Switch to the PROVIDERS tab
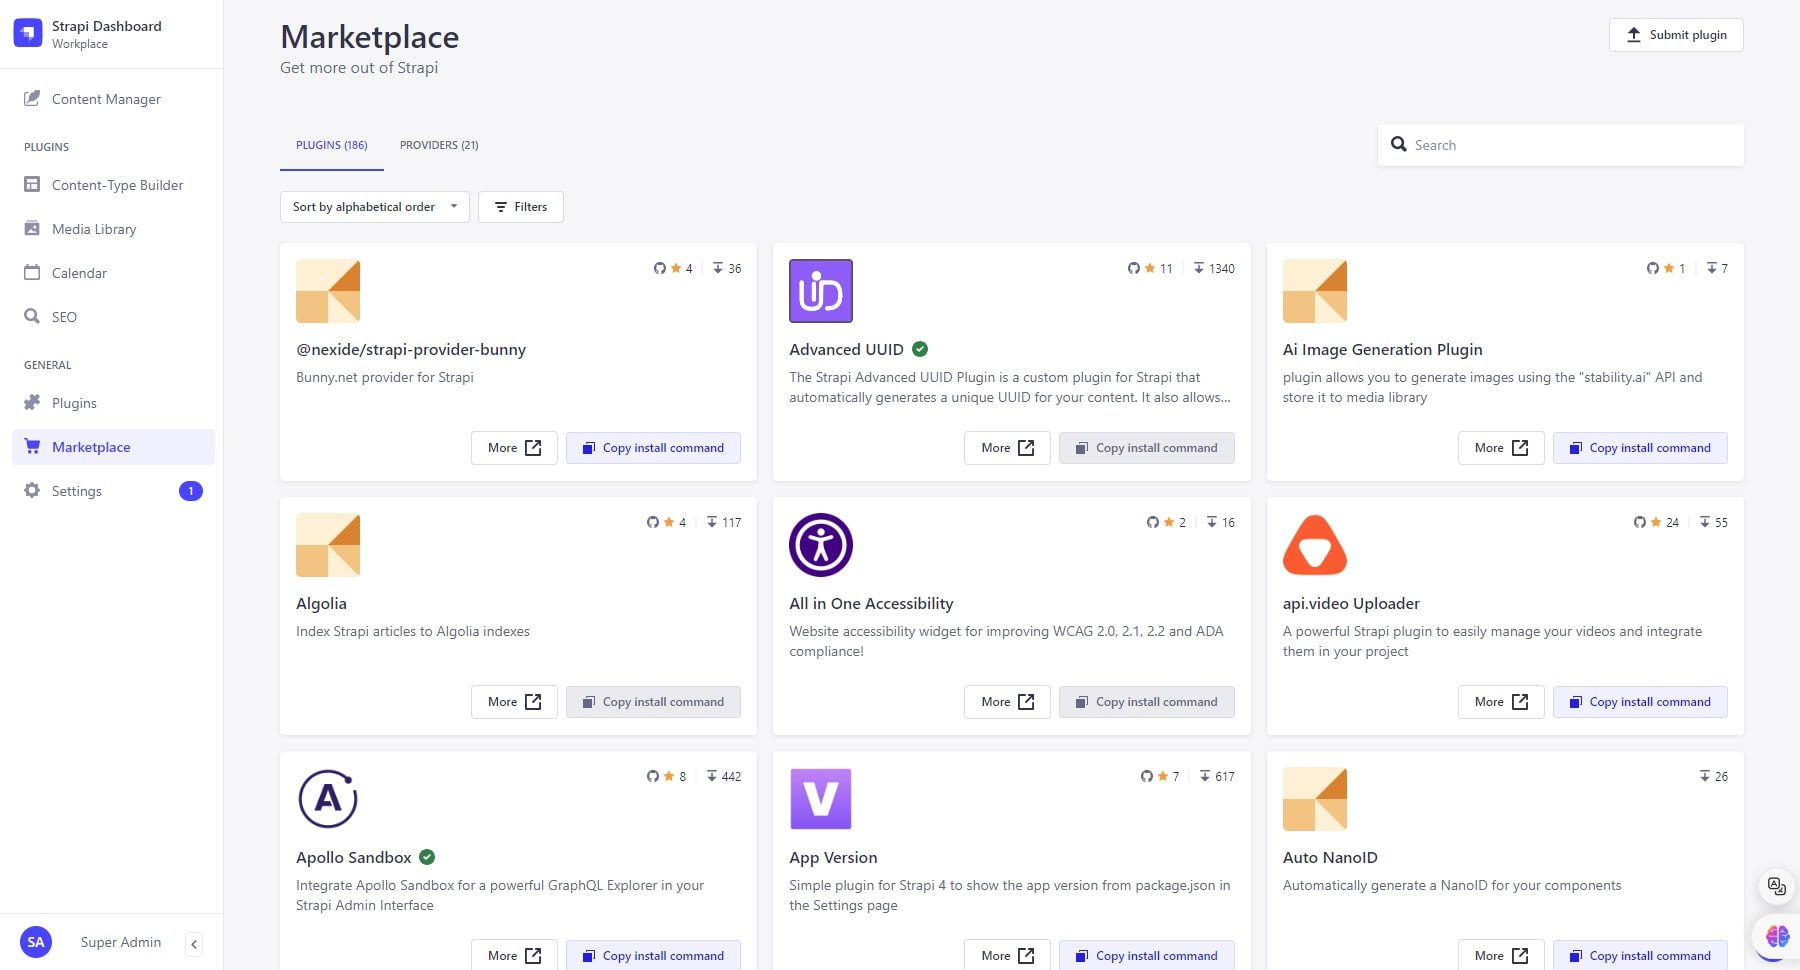Image resolution: width=1800 pixels, height=970 pixels. tap(438, 144)
